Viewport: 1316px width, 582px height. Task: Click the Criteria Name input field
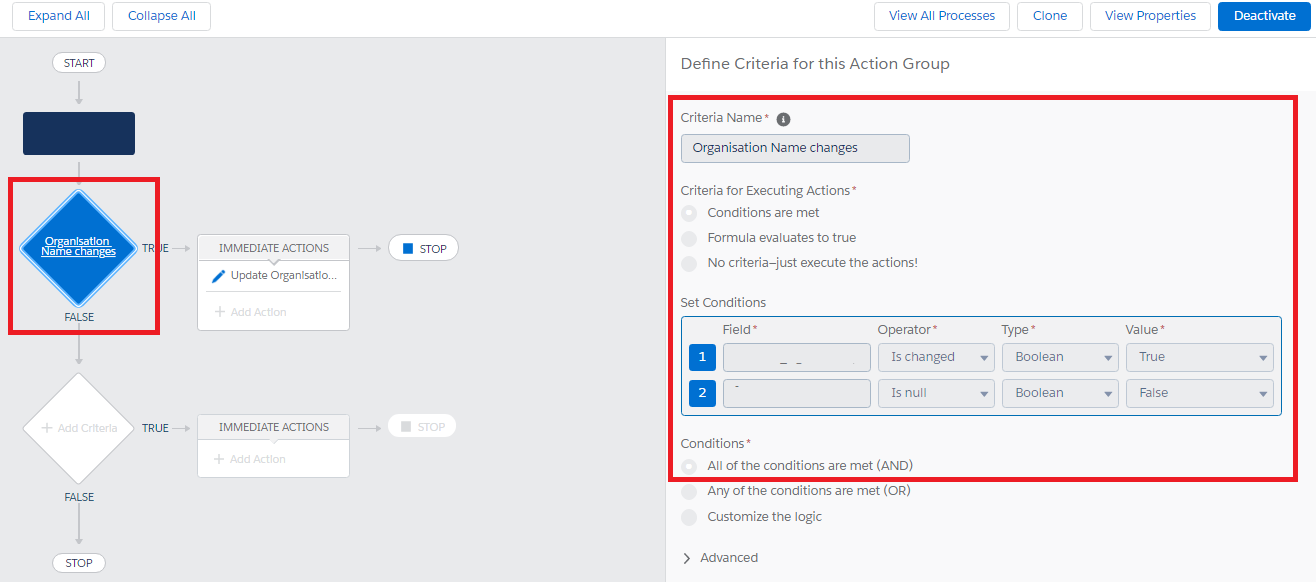coord(795,148)
